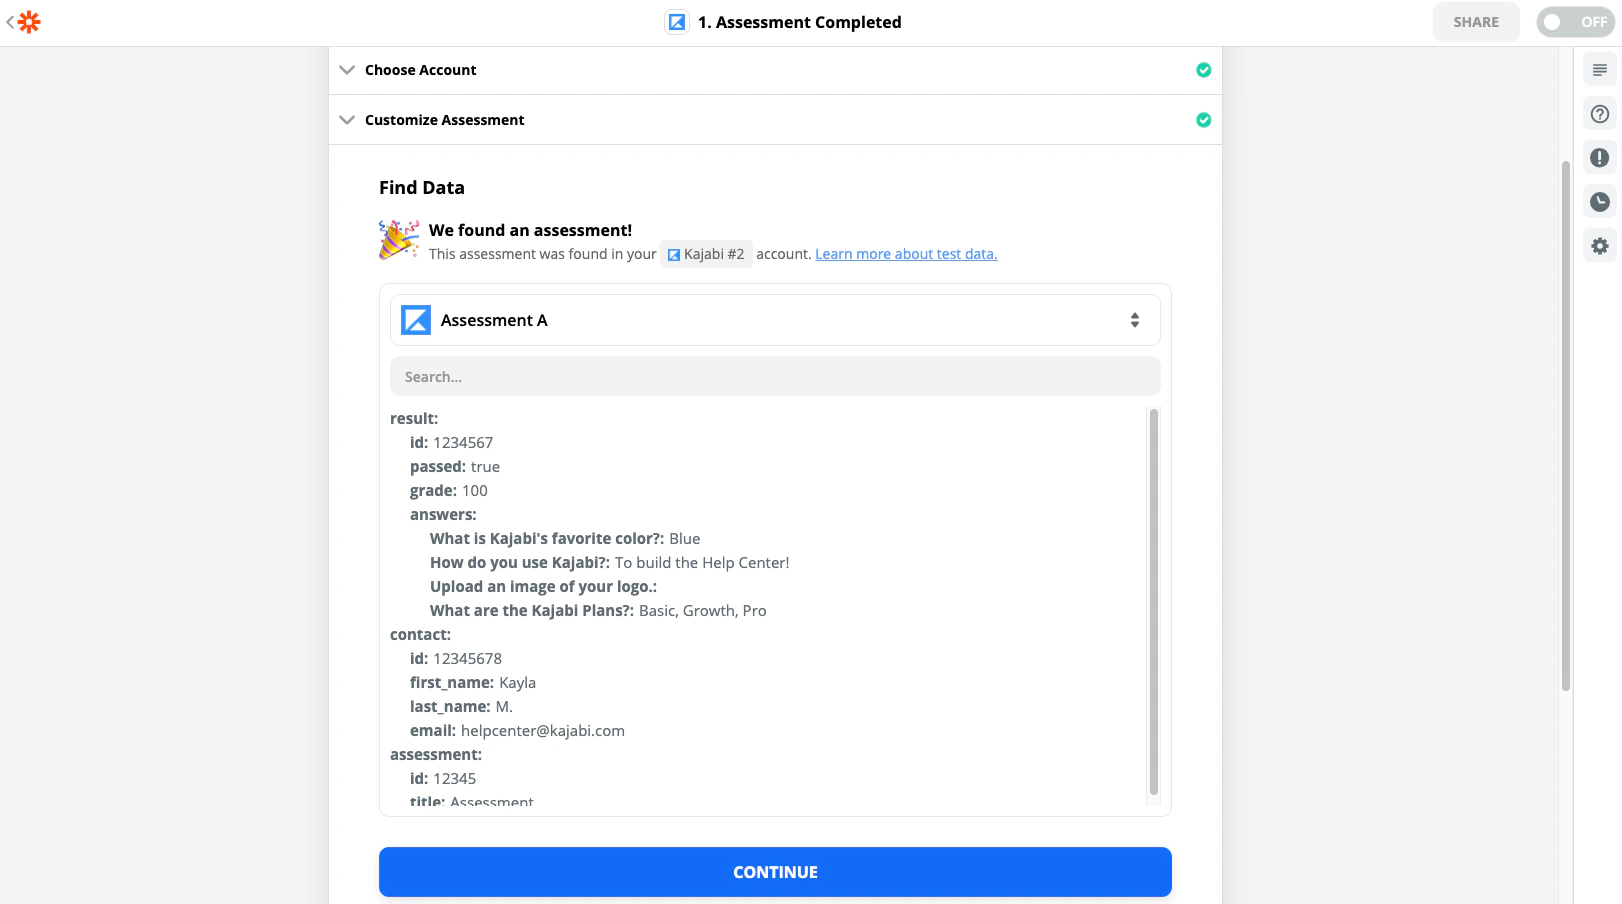Toggle the Zap ON/OFF switch
This screenshot has width=1622, height=904.
click(x=1575, y=22)
